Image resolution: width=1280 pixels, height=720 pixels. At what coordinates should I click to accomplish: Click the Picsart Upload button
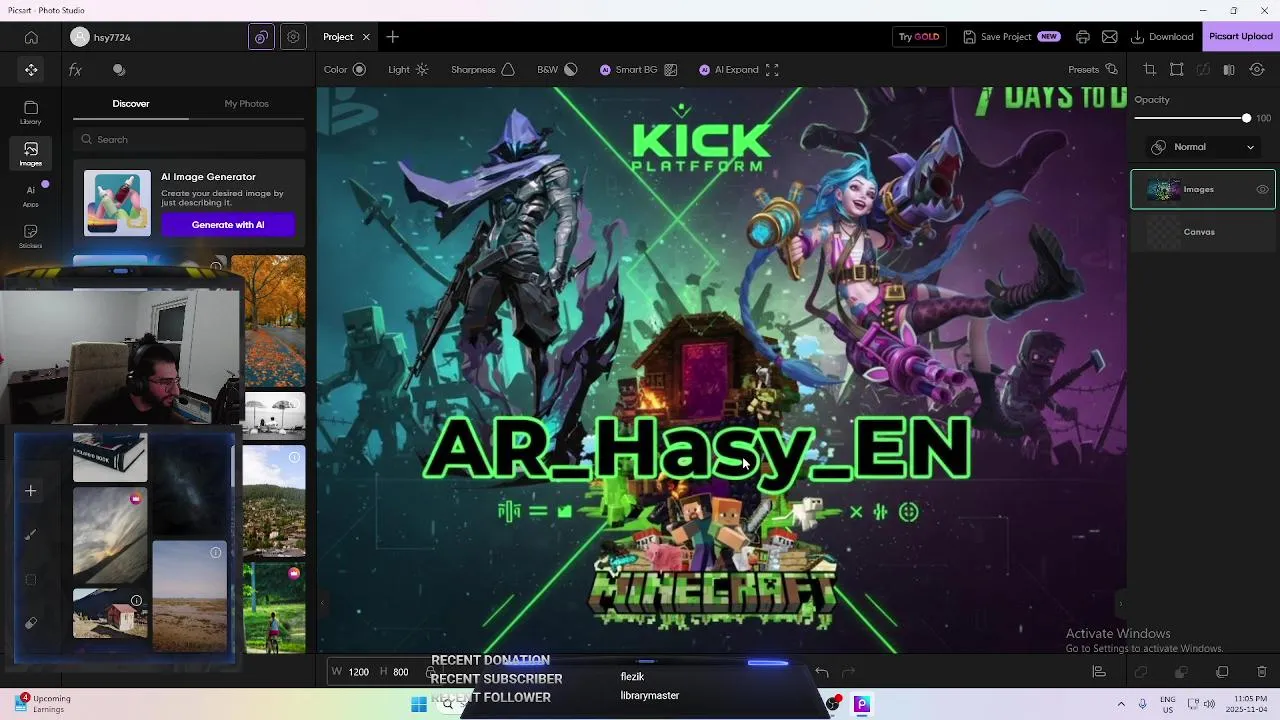click(1241, 37)
